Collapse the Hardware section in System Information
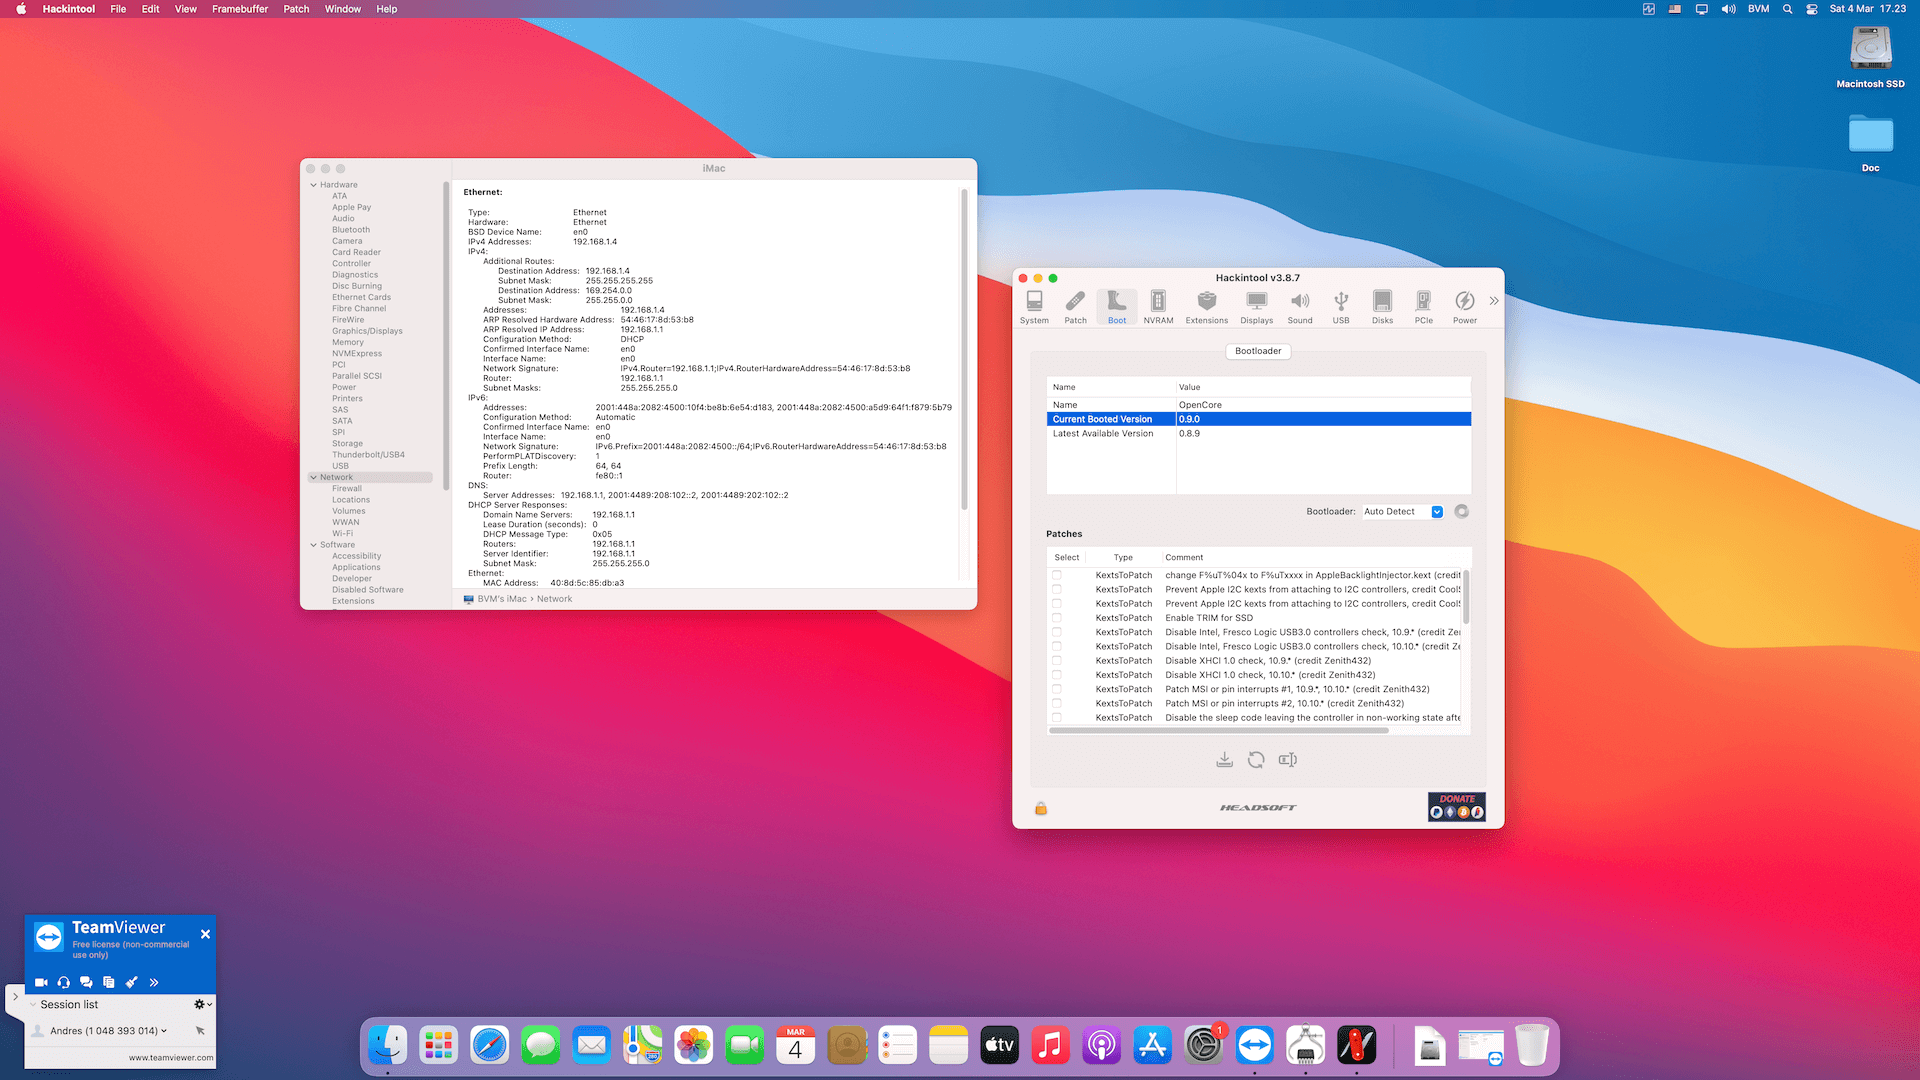This screenshot has height=1080, width=1920. coord(313,185)
